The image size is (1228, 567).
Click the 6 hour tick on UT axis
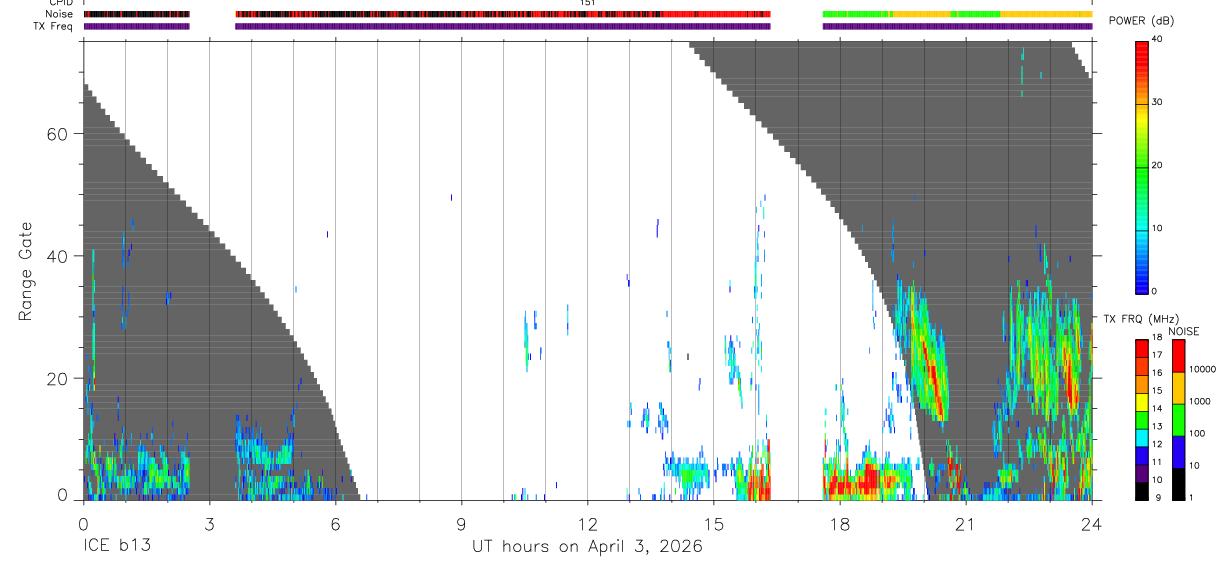pos(335,522)
